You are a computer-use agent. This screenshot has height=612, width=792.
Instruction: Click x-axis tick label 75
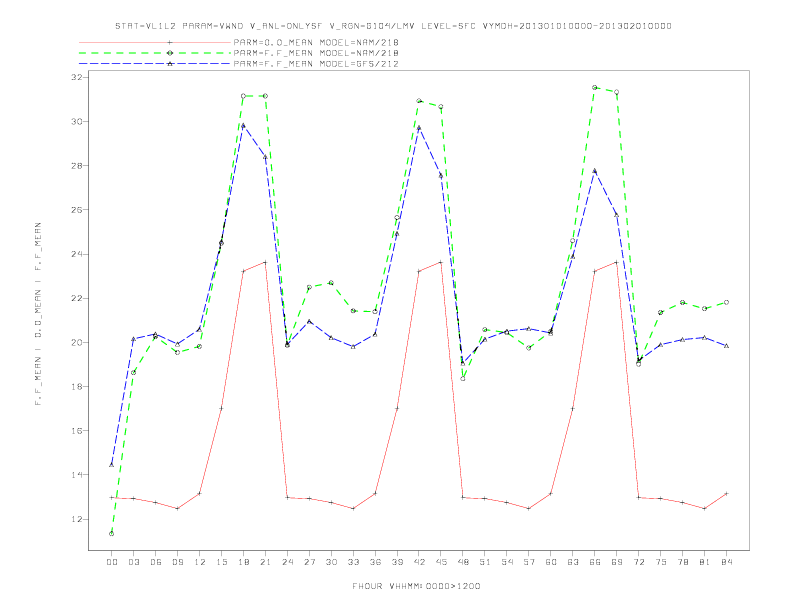(661, 562)
